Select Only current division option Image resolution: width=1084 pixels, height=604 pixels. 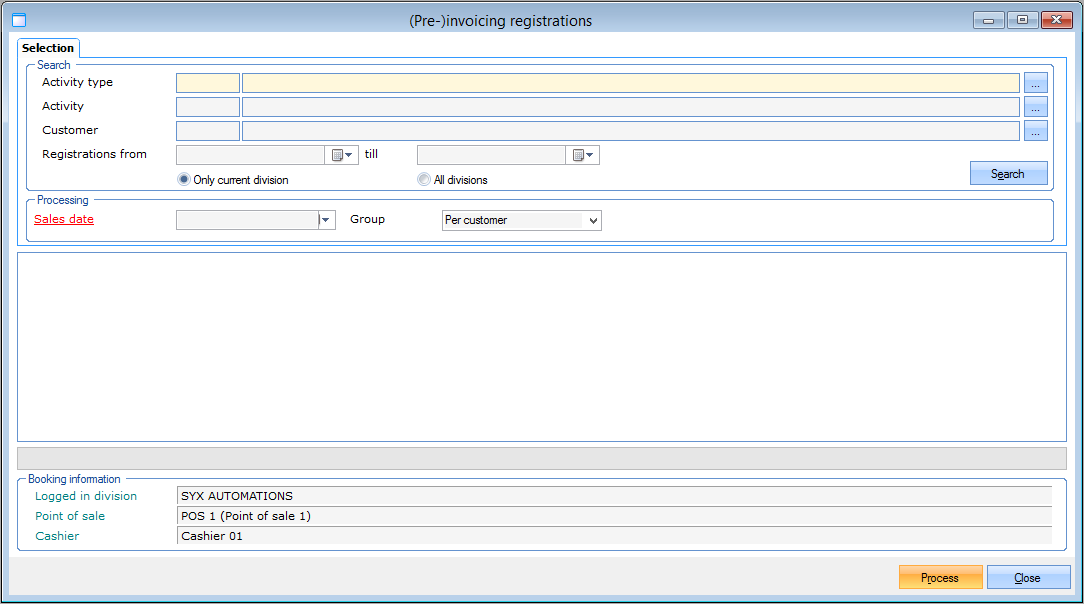click(183, 180)
